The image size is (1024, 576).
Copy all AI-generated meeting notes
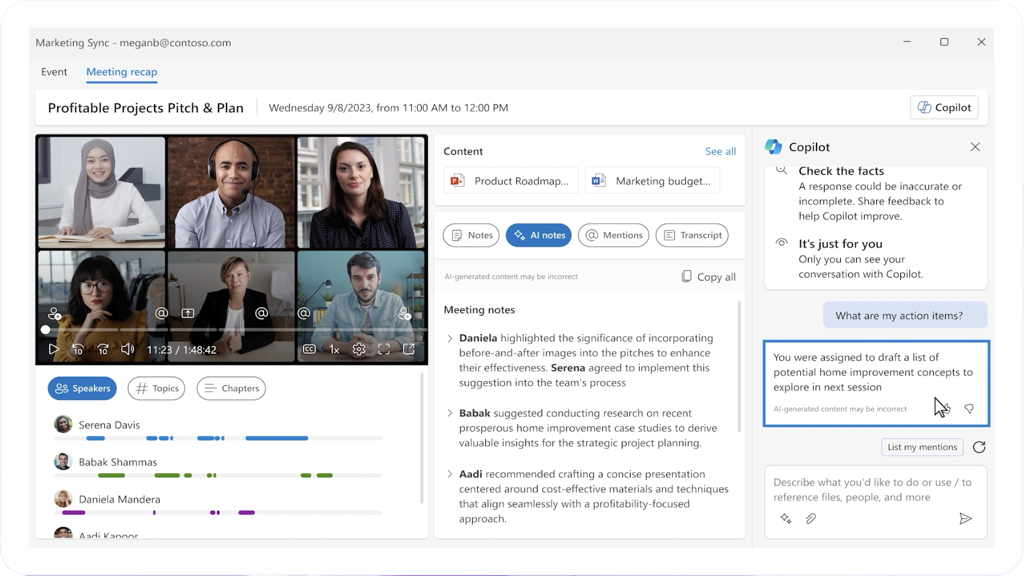tap(708, 277)
